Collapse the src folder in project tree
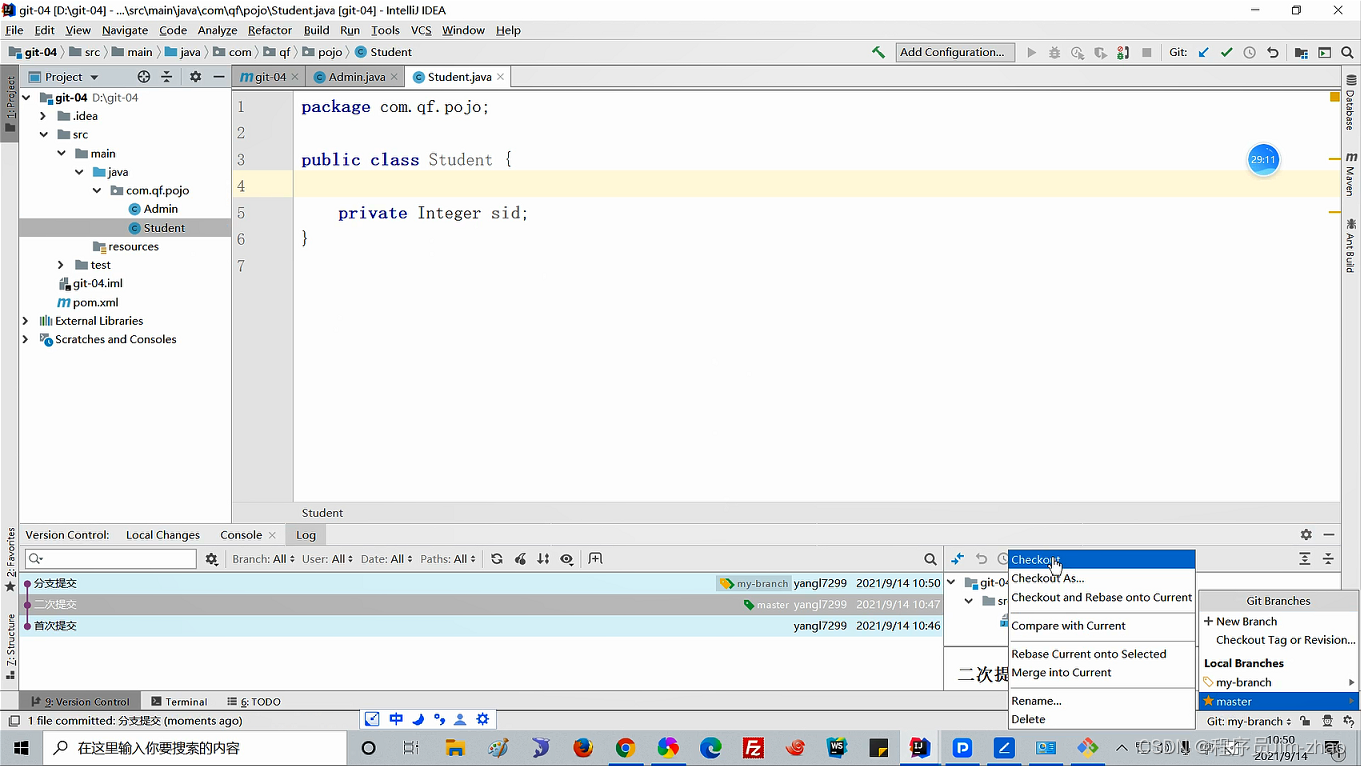This screenshot has width=1361, height=766. [44, 134]
